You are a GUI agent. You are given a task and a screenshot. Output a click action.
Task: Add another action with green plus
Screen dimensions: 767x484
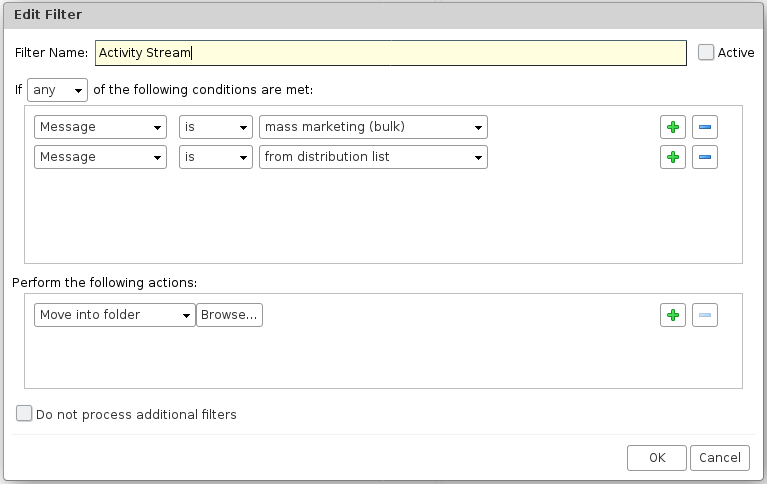(673, 315)
